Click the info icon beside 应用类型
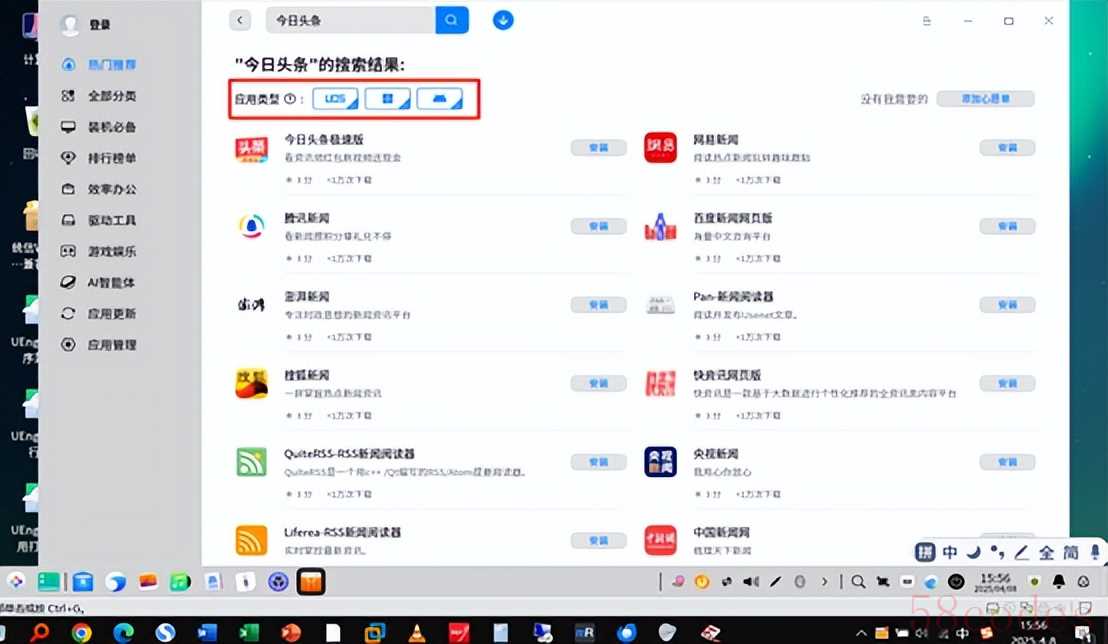This screenshot has height=644, width=1108. click(290, 99)
